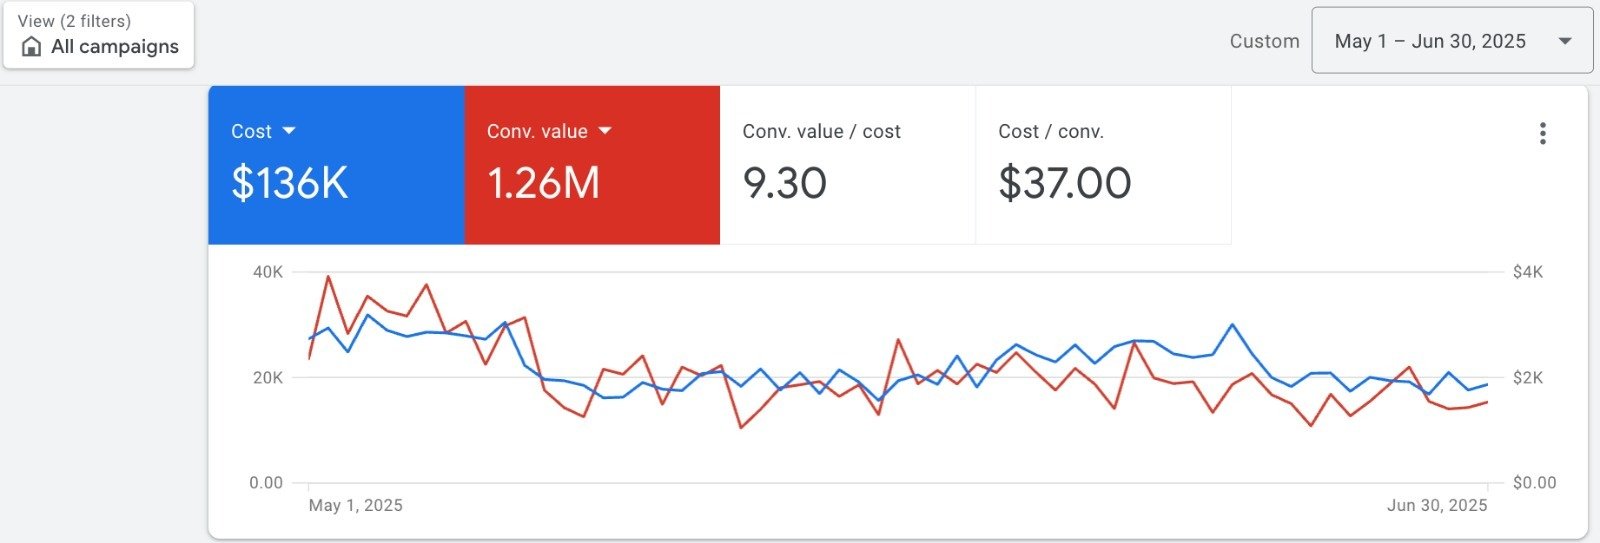Click the May 1 – Jun 30, 2025 date text
The width and height of the screenshot is (1600, 543).
(x=1430, y=41)
